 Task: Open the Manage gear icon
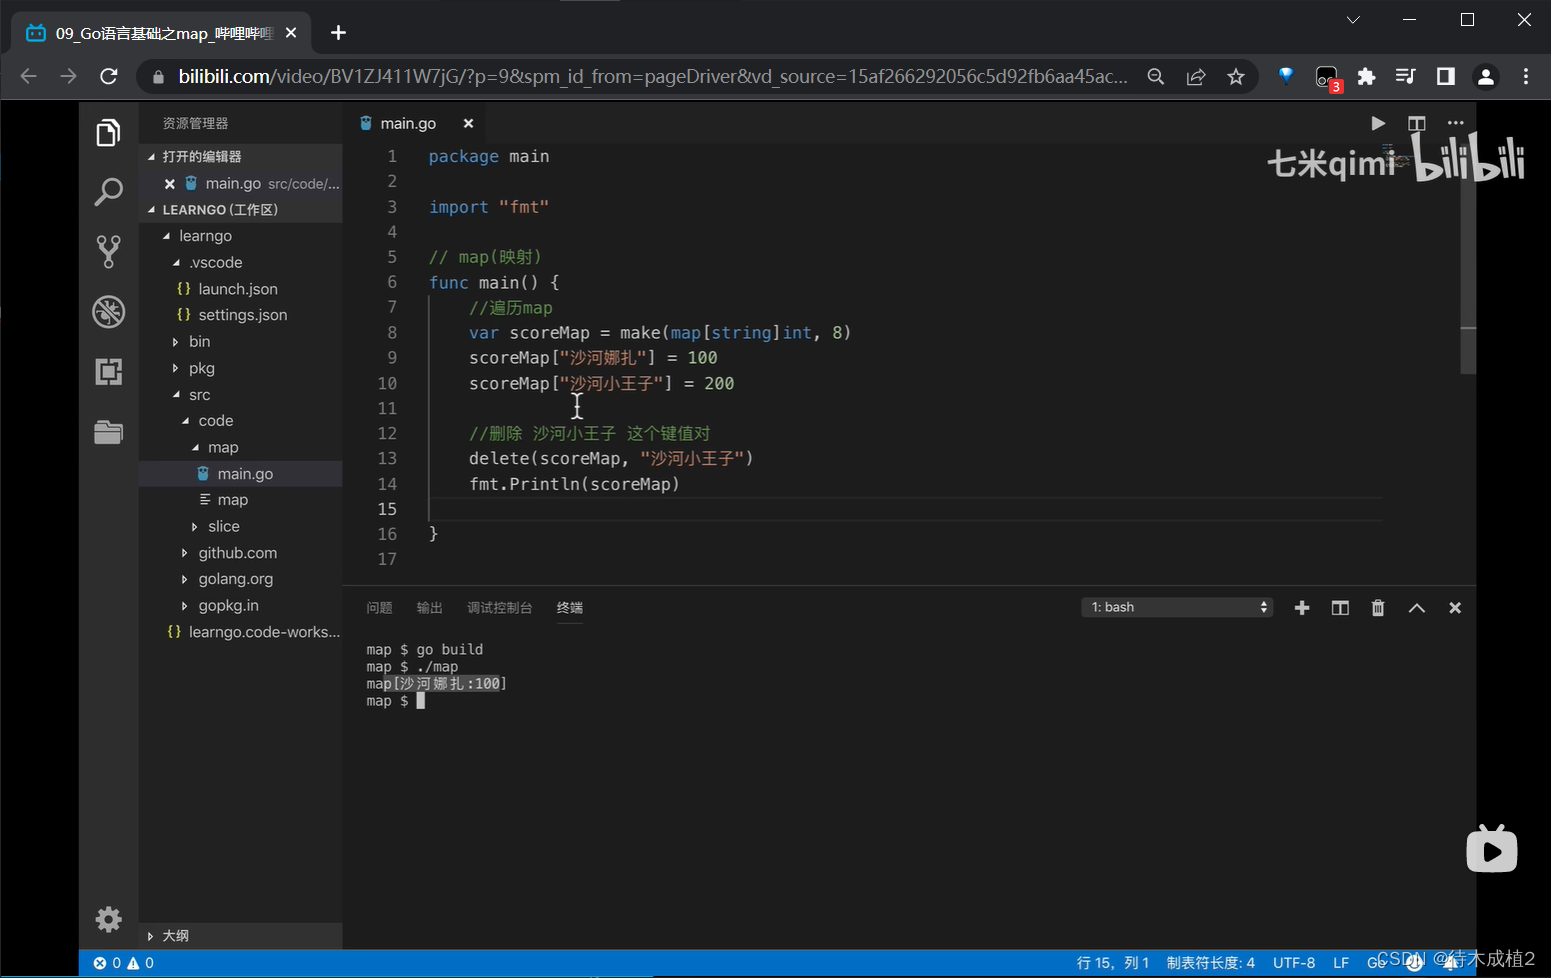coord(108,919)
